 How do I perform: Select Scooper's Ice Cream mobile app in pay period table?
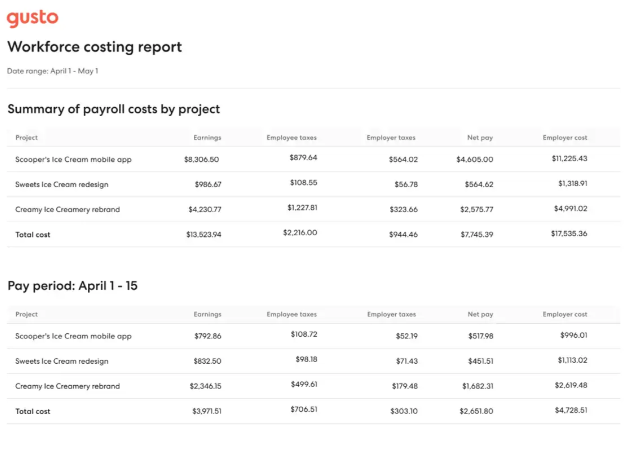[73, 336]
